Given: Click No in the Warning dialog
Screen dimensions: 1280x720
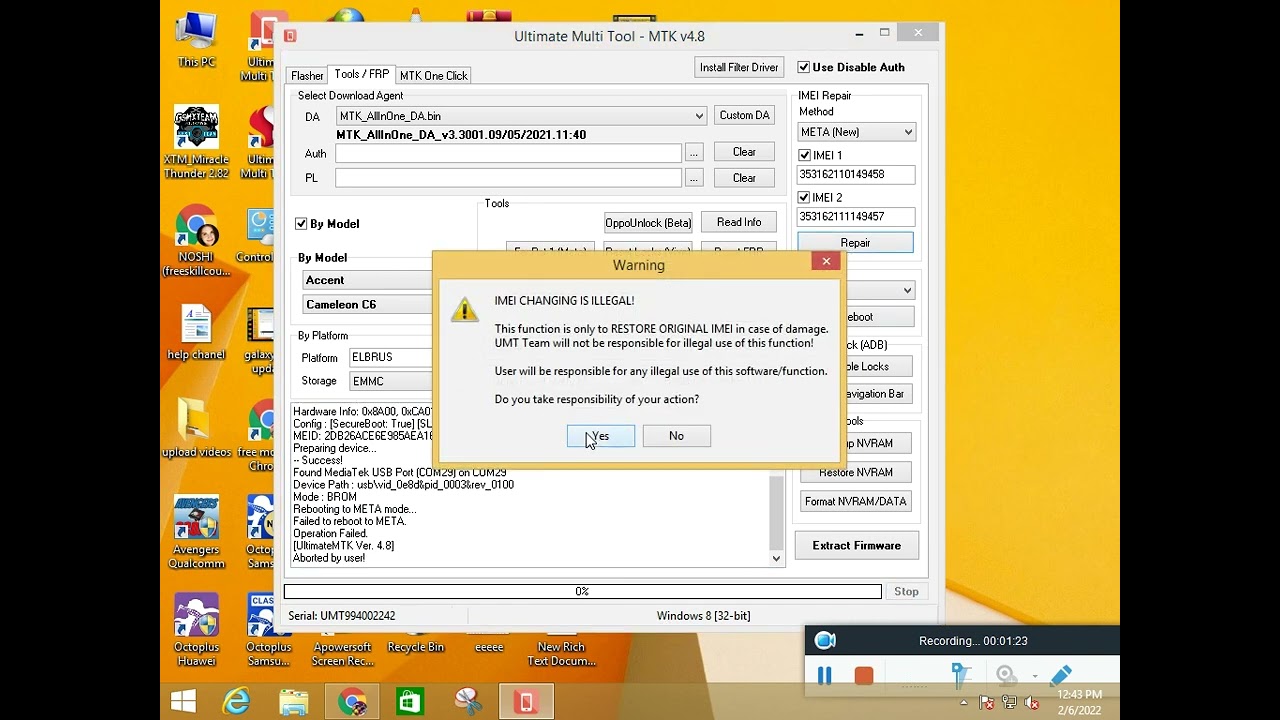Looking at the screenshot, I should click(677, 436).
